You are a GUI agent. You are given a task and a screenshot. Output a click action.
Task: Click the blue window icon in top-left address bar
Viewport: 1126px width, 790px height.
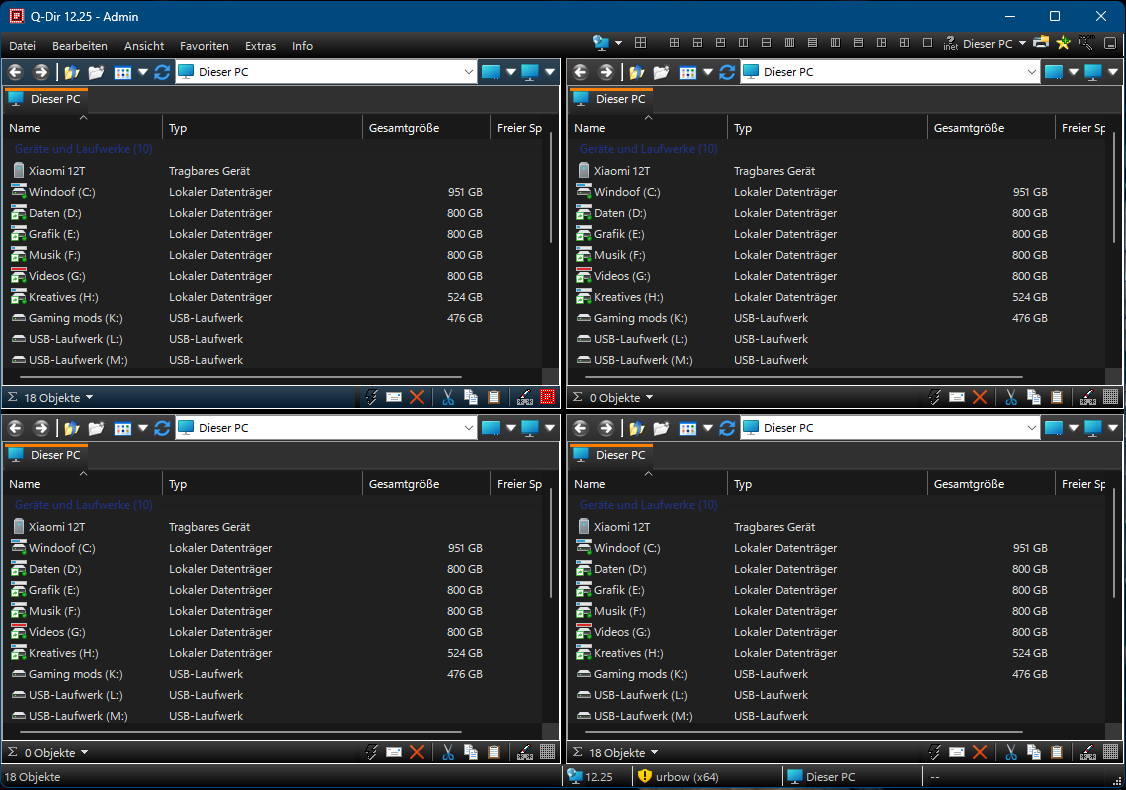(490, 72)
